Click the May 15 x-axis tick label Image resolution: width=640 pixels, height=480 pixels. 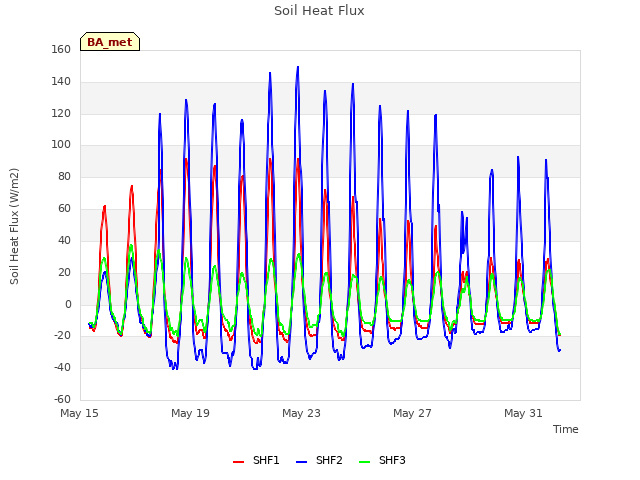pos(79,413)
